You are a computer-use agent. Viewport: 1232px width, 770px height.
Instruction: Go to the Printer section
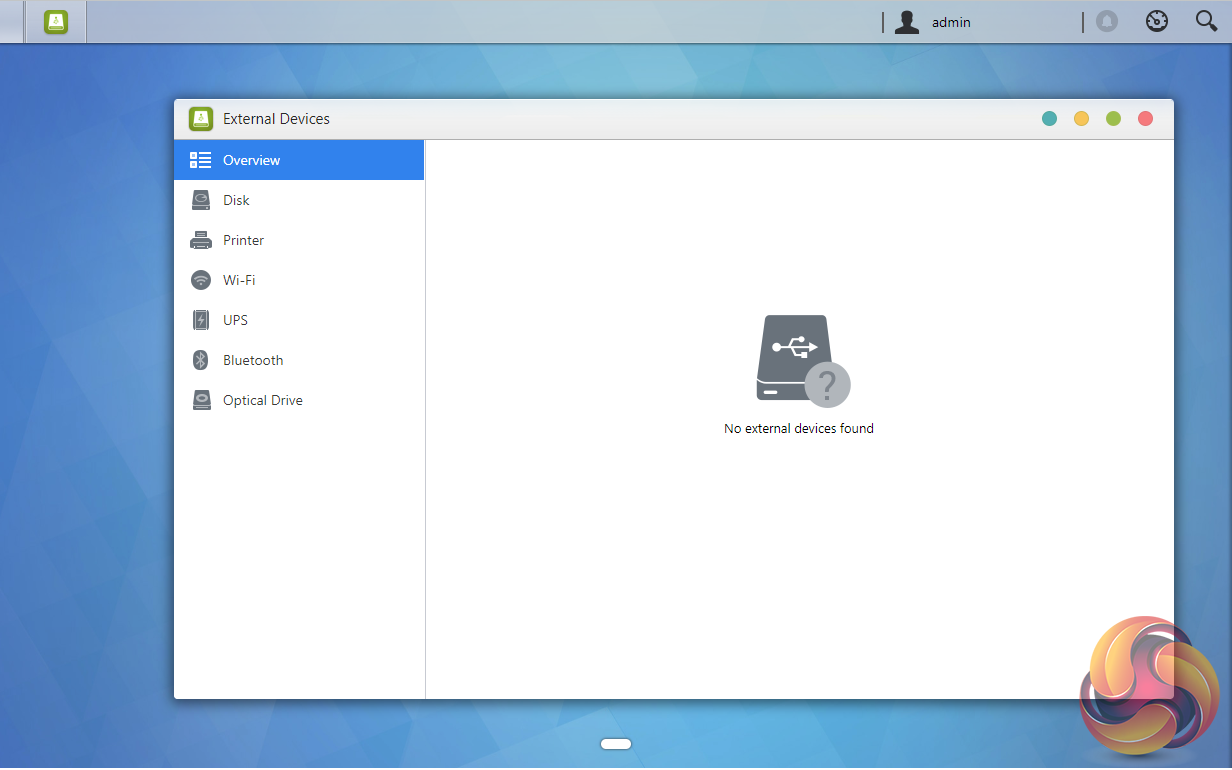click(299, 240)
